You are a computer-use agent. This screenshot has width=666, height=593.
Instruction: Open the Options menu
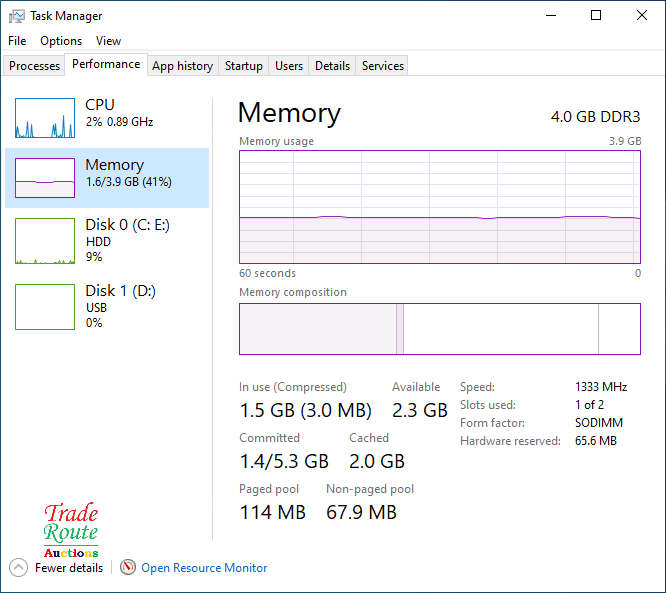(x=61, y=41)
